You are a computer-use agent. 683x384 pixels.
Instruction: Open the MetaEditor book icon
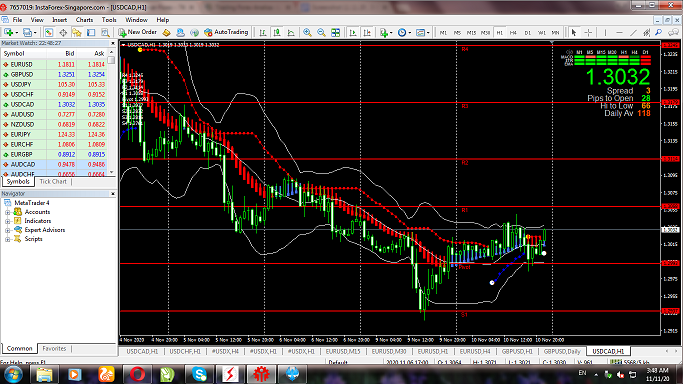(x=166, y=32)
